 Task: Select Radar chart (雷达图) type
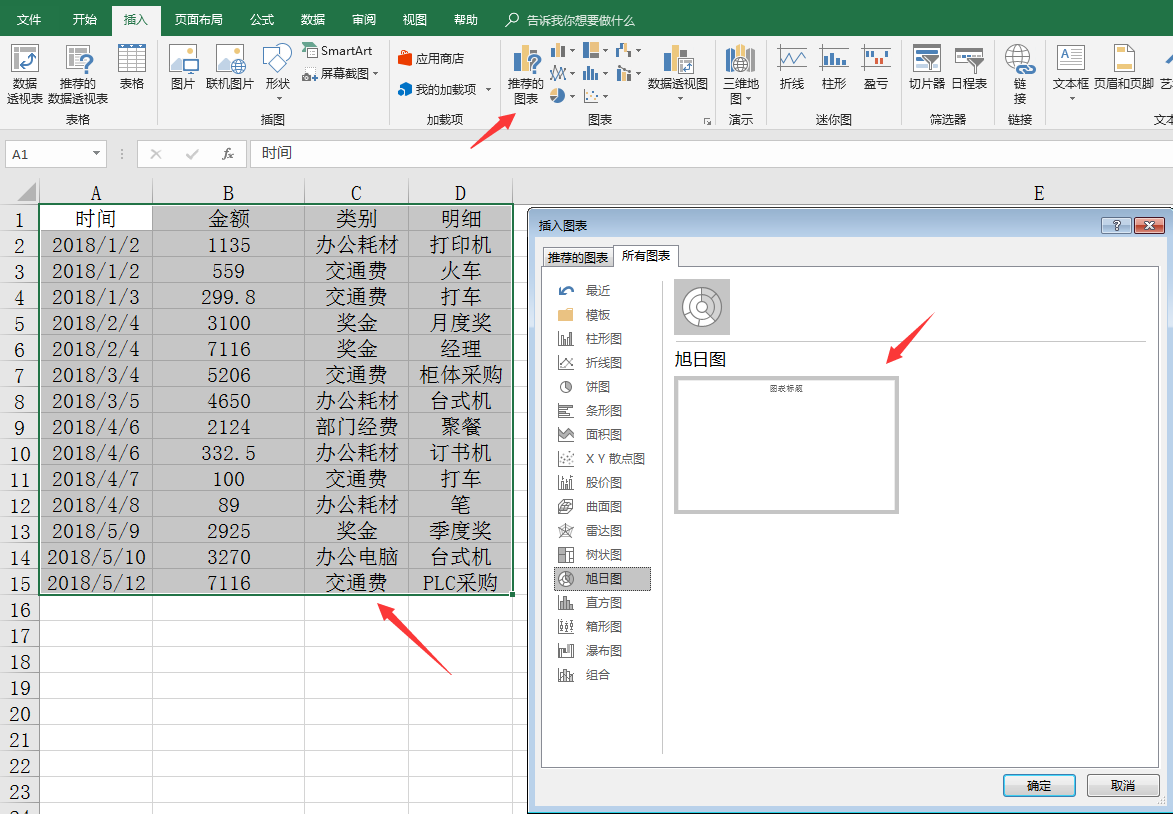(x=603, y=530)
